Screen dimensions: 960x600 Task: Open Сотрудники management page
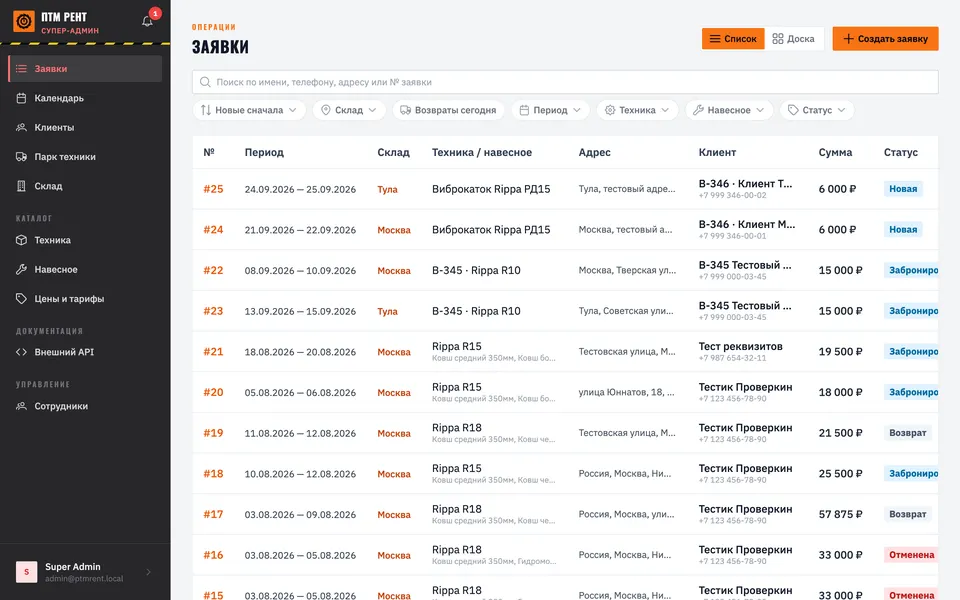tap(85, 406)
